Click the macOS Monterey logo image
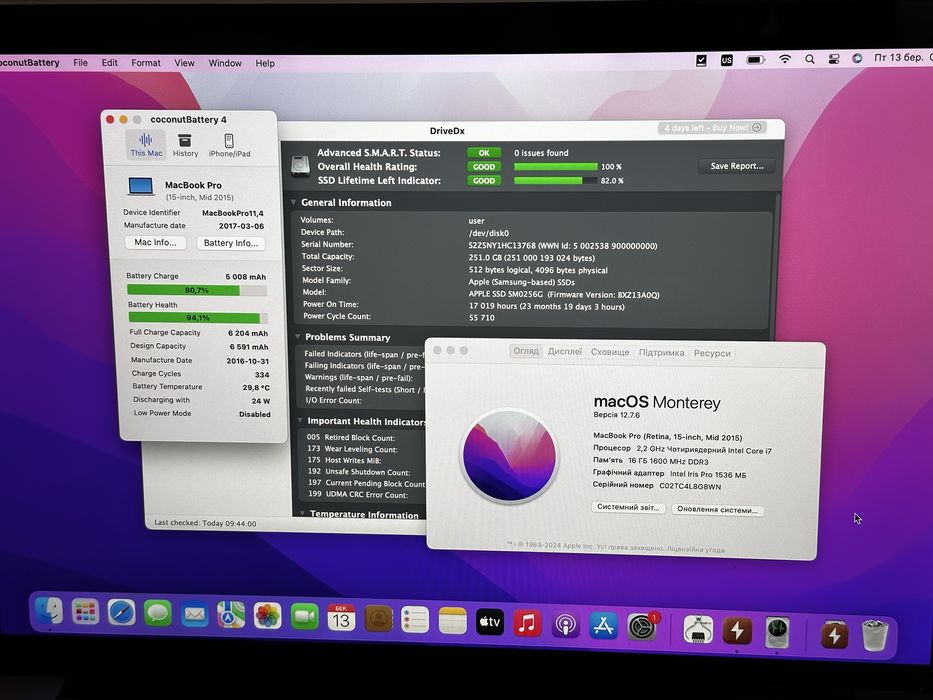This screenshot has width=933, height=700. [x=510, y=456]
